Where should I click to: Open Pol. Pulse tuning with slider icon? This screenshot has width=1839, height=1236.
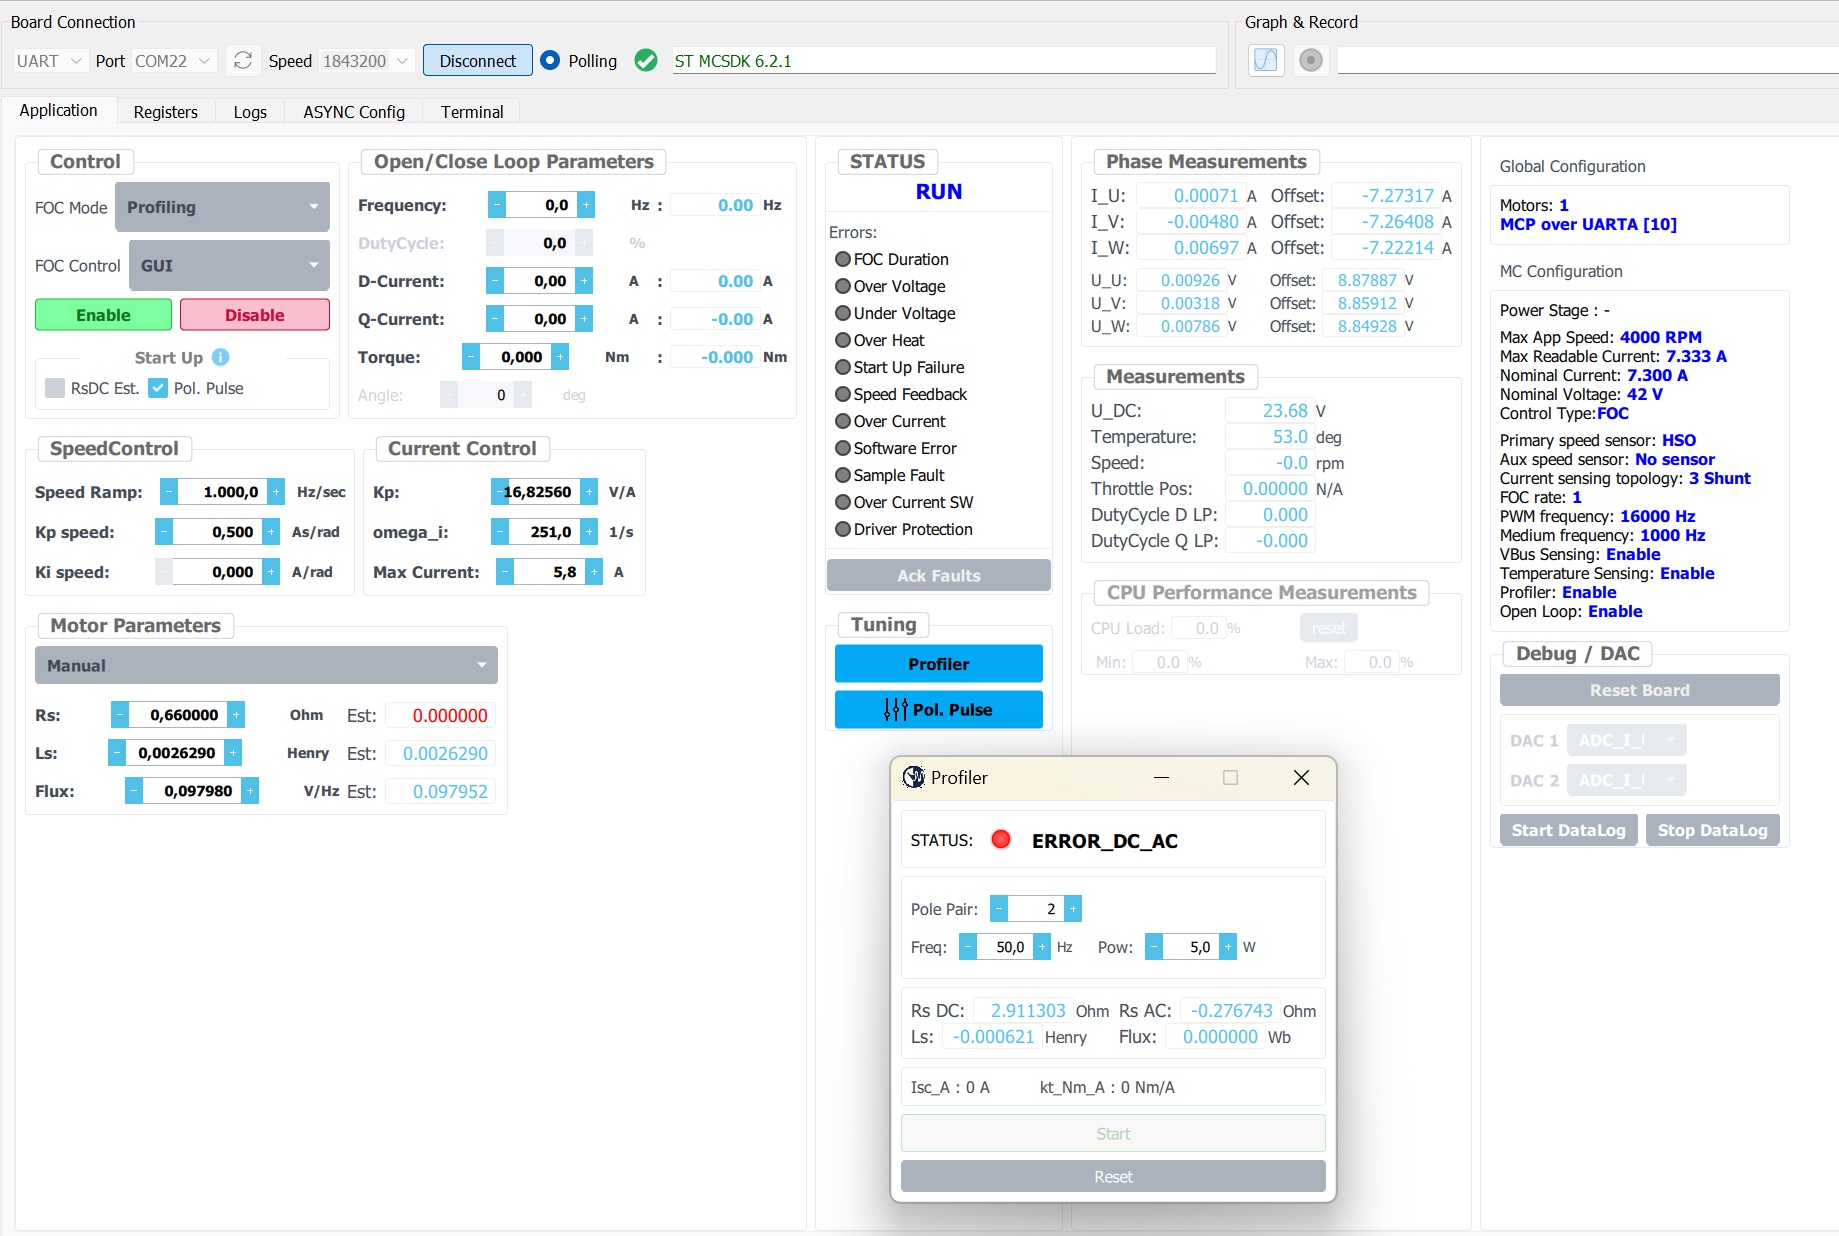[x=937, y=710]
